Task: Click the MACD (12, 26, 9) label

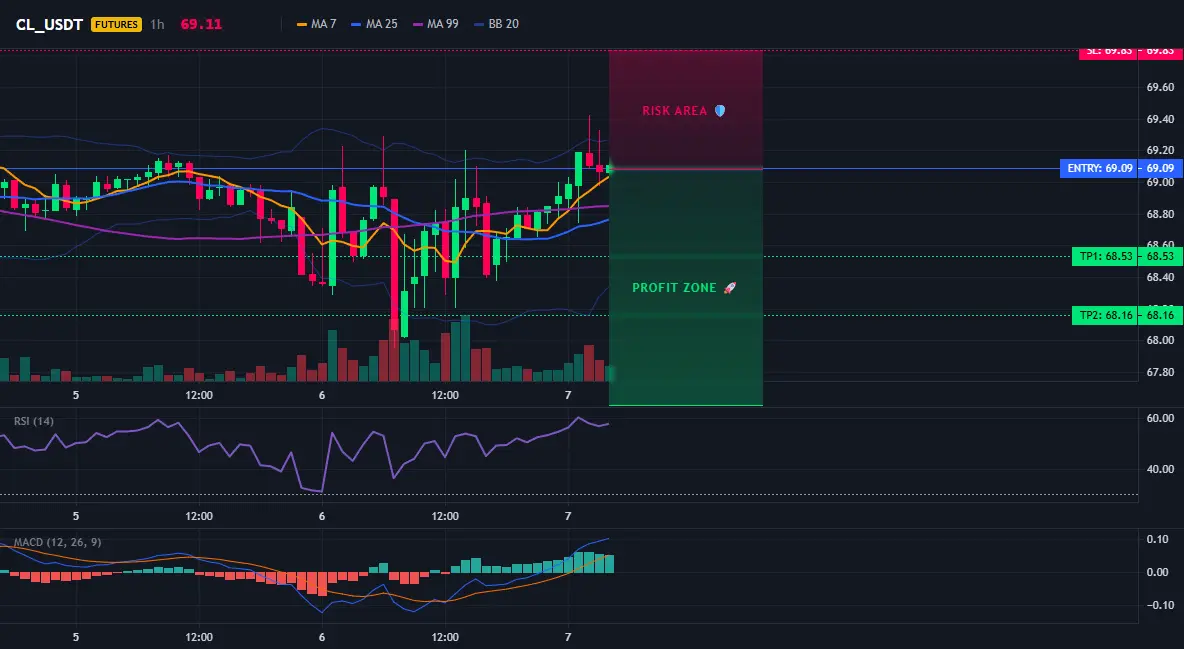Action: coord(57,542)
